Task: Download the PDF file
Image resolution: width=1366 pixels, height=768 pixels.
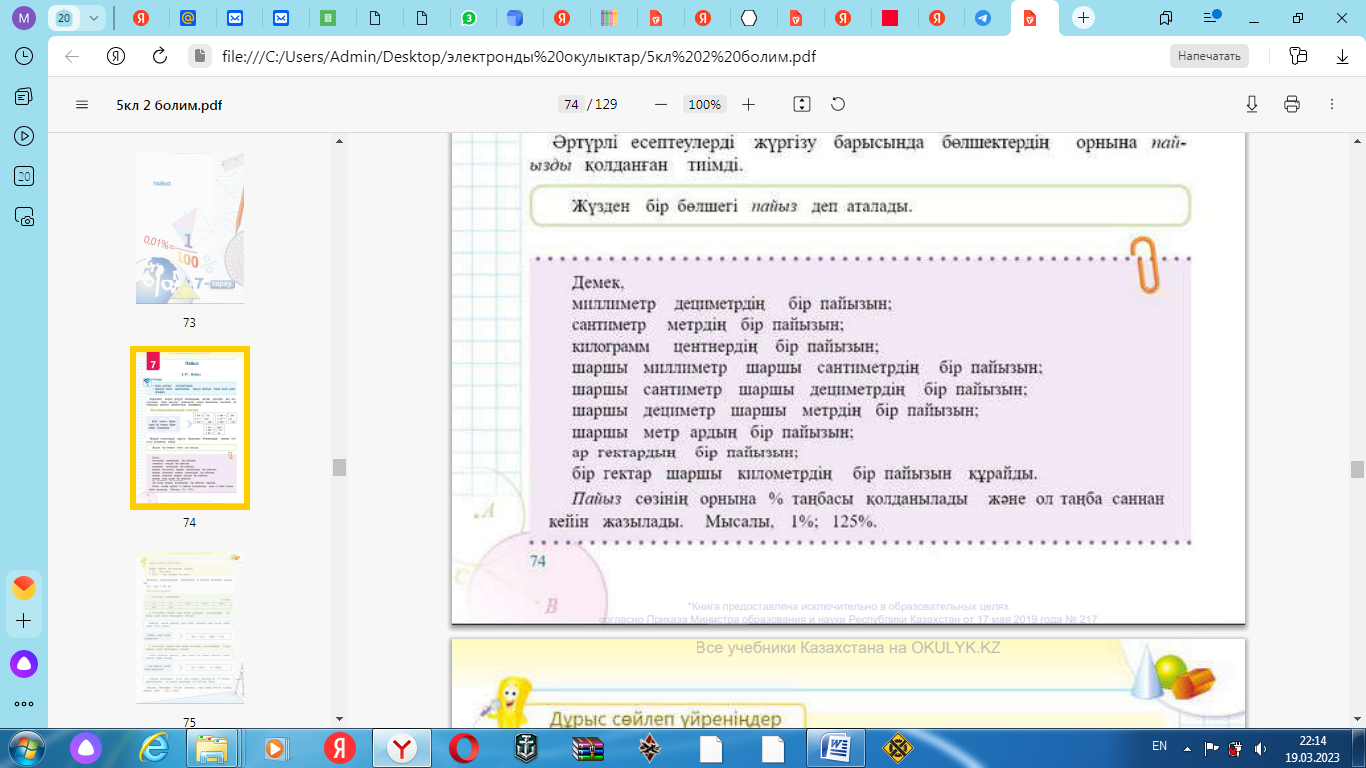Action: [1251, 105]
